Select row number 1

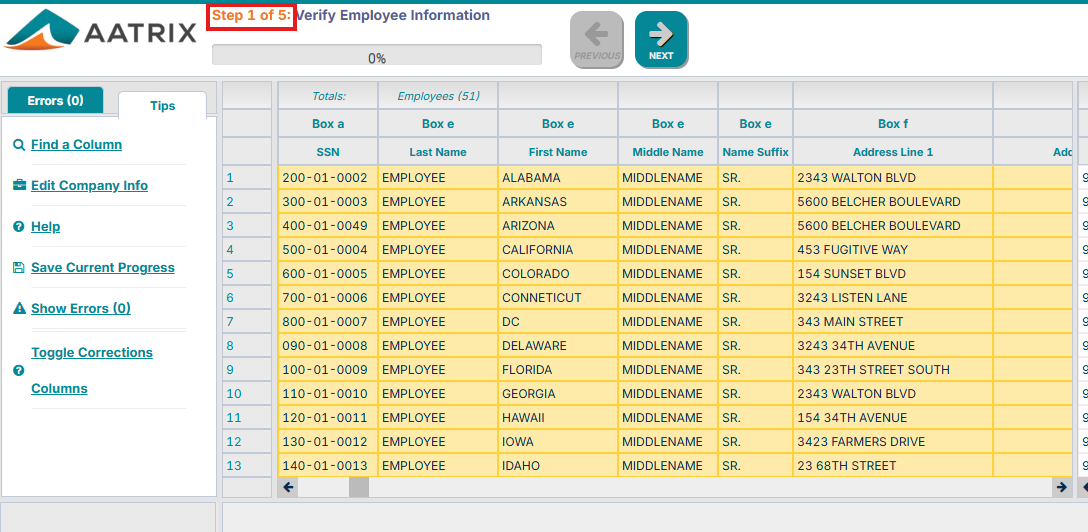[x=247, y=178]
